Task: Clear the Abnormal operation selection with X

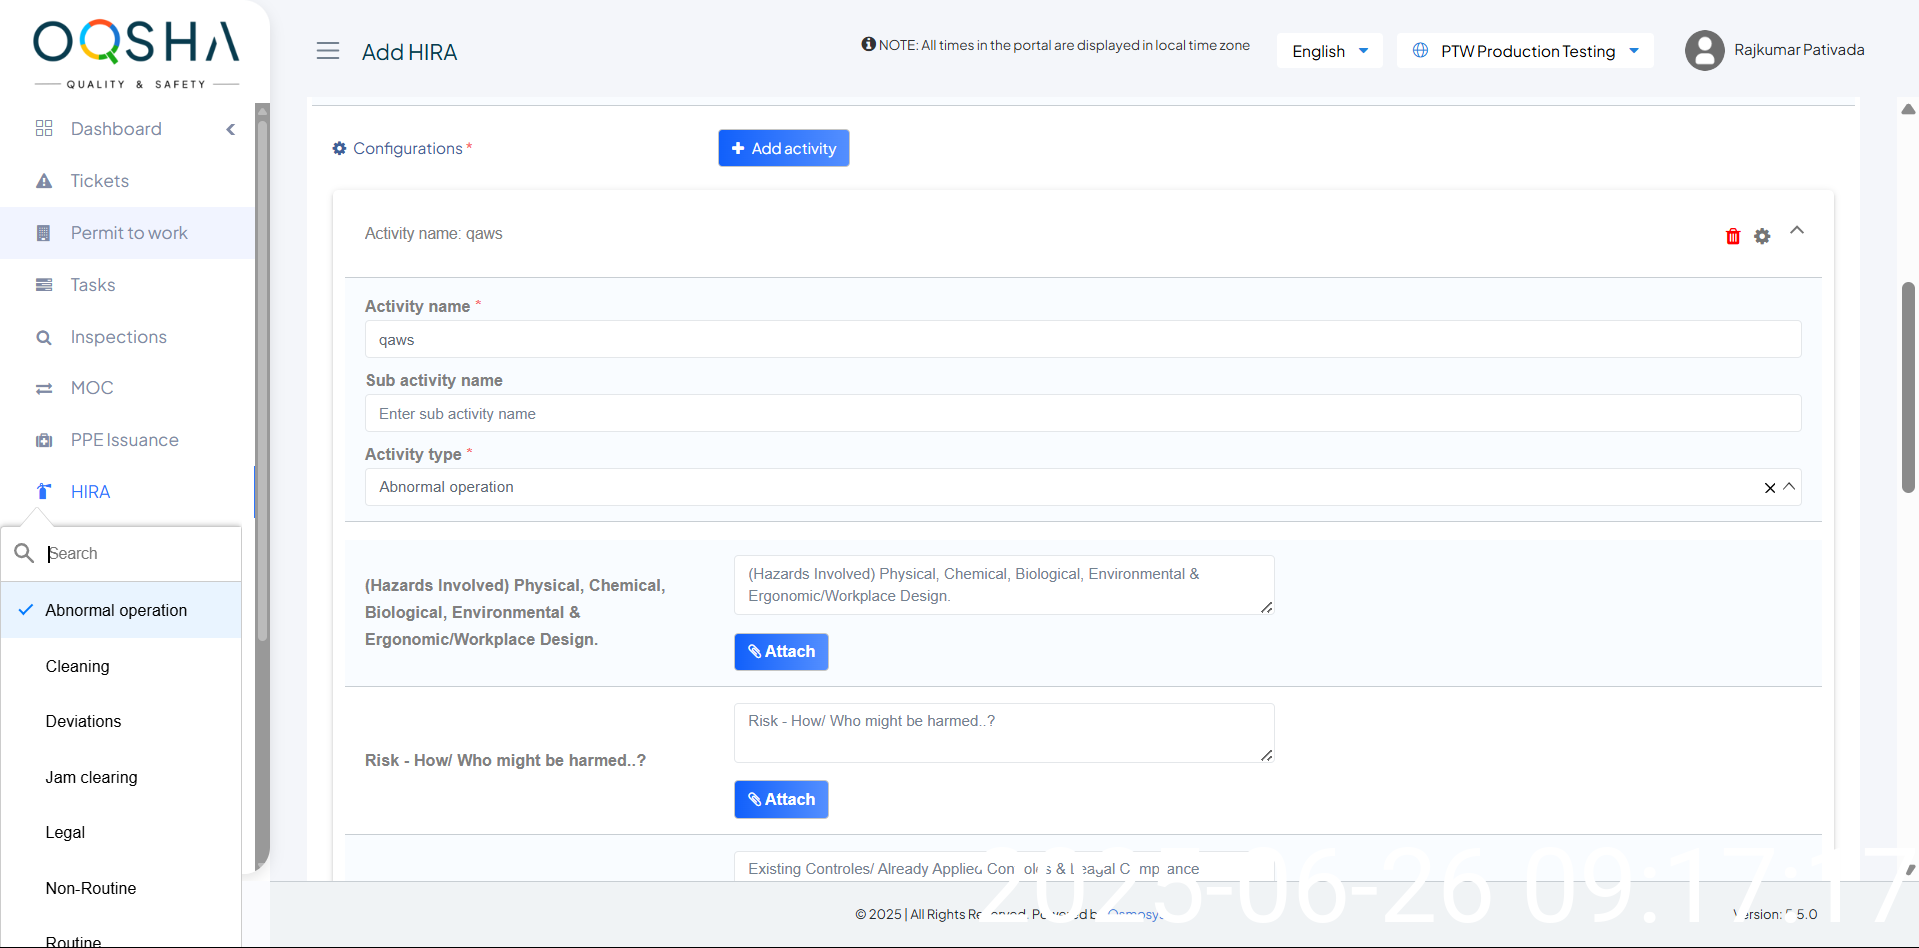Action: (x=1769, y=488)
